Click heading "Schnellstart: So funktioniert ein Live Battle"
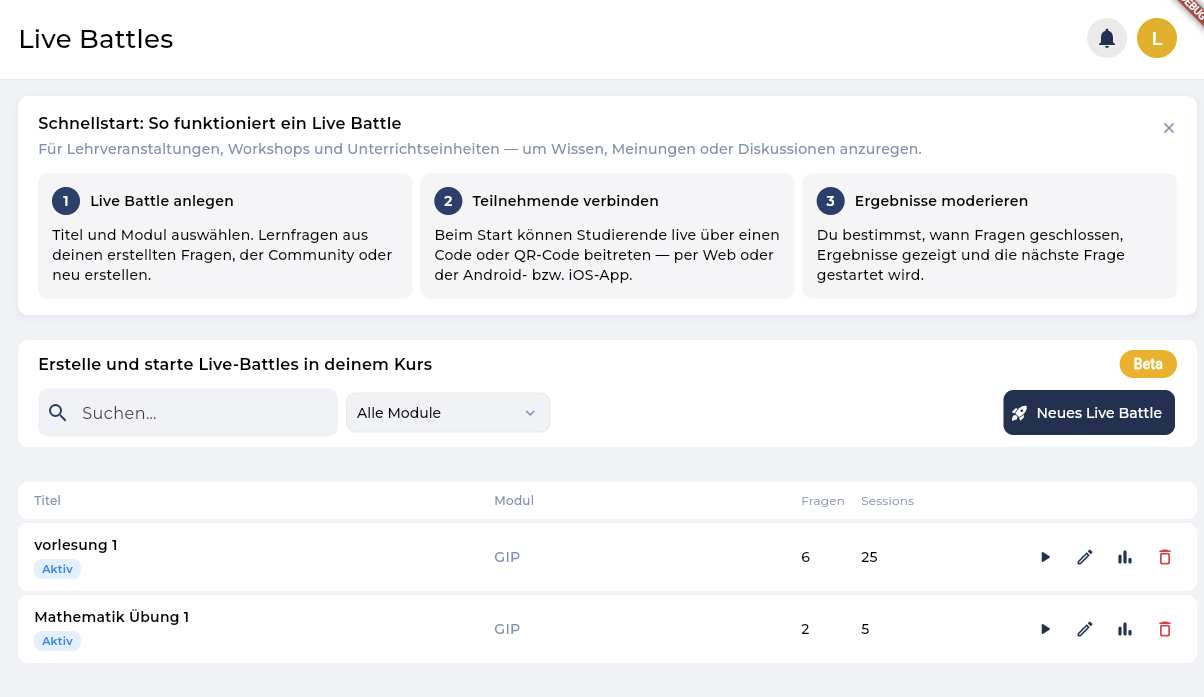This screenshot has height=697, width=1204. point(220,124)
